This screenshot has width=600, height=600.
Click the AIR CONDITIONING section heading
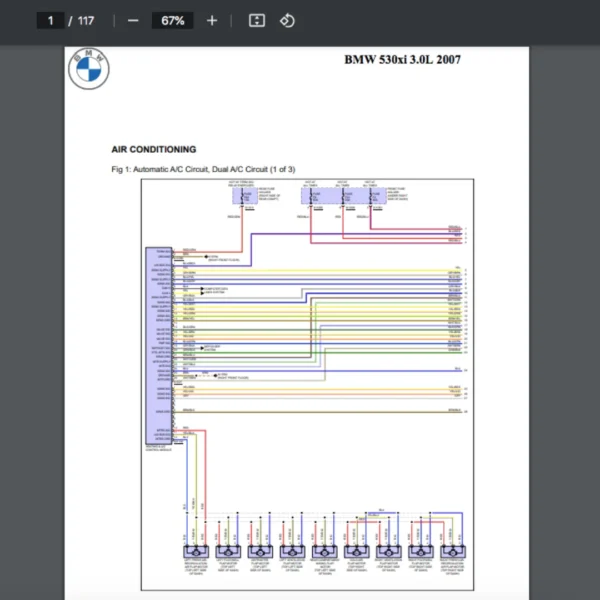pyautogui.click(x=153, y=149)
